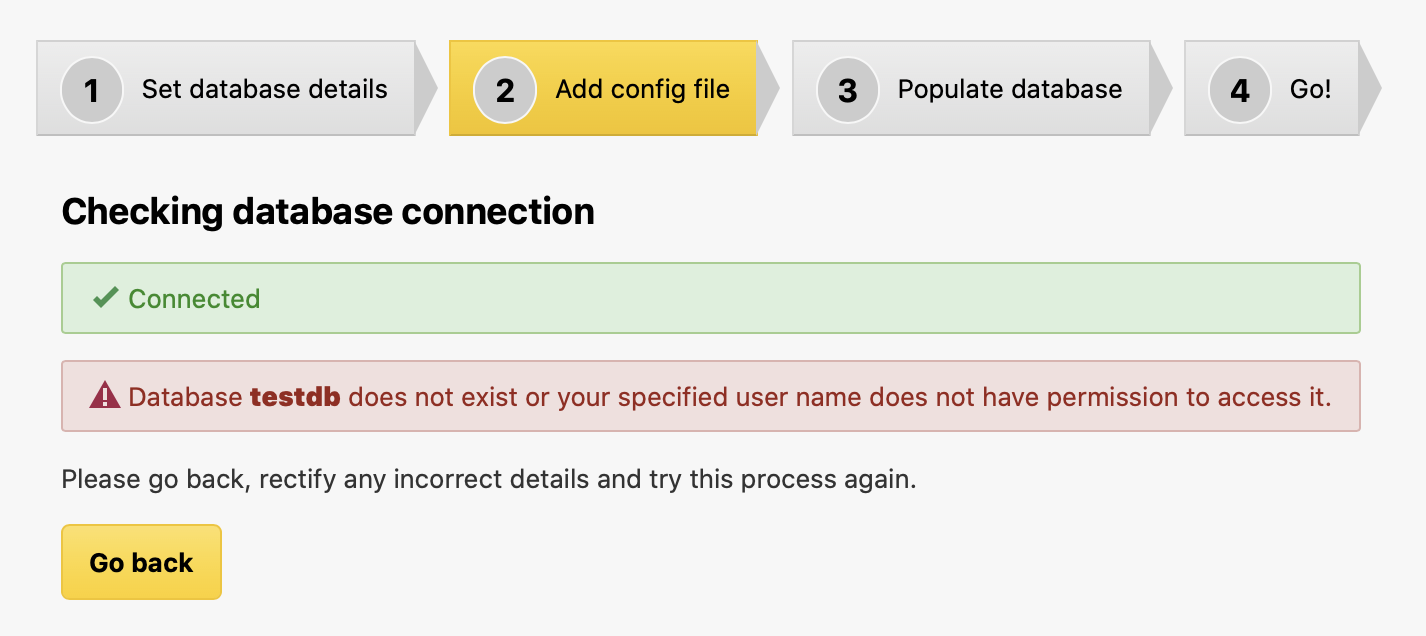
Task: Click the red warning triangle icon
Action: click(x=105, y=397)
